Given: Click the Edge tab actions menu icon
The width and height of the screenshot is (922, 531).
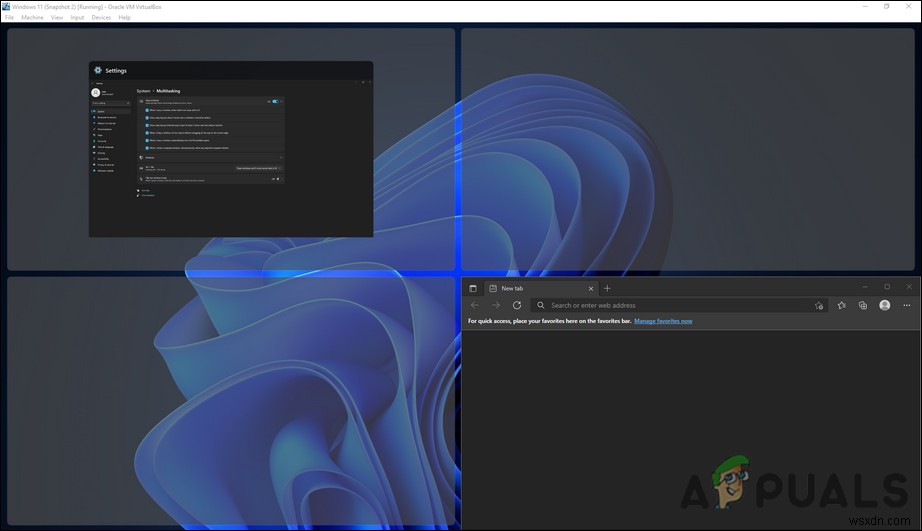Looking at the screenshot, I should pos(473,288).
